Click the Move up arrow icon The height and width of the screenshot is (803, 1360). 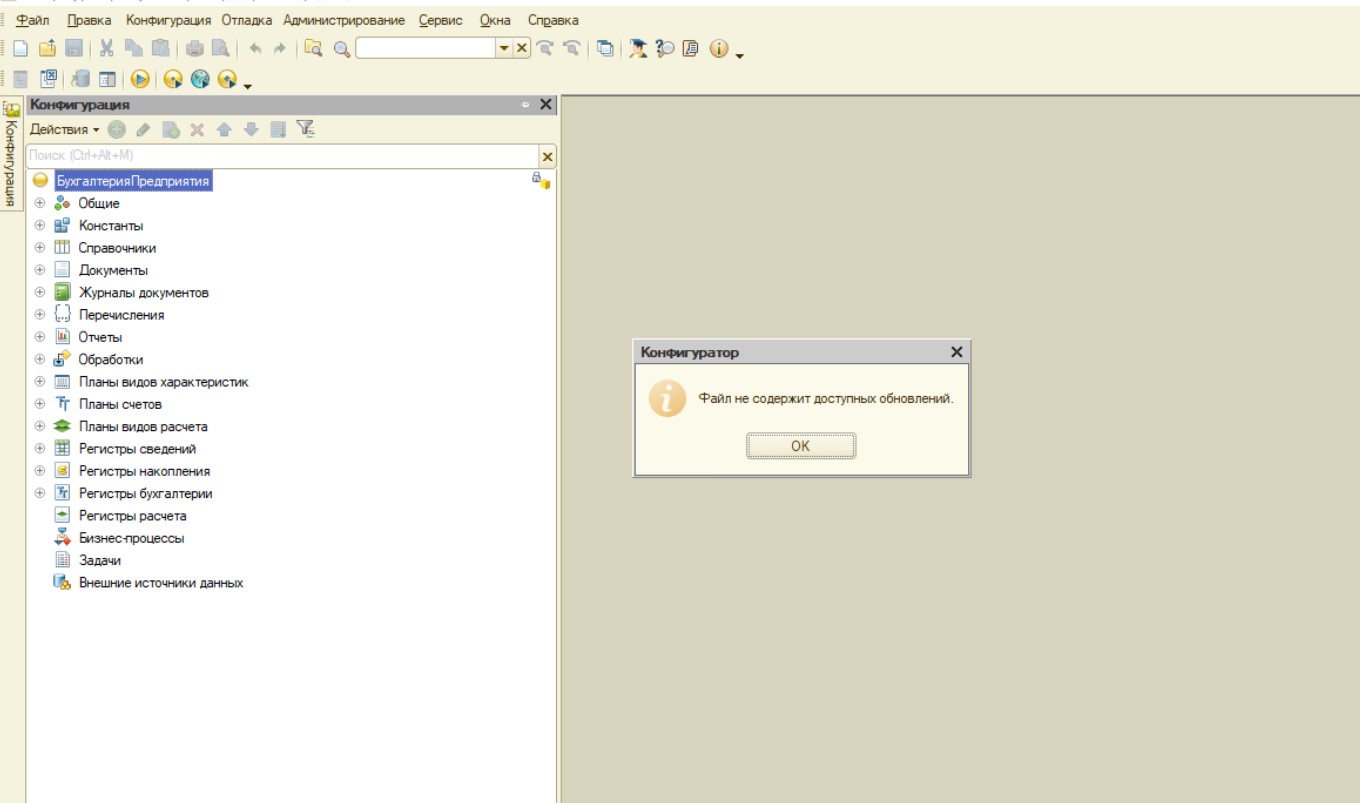pos(224,129)
